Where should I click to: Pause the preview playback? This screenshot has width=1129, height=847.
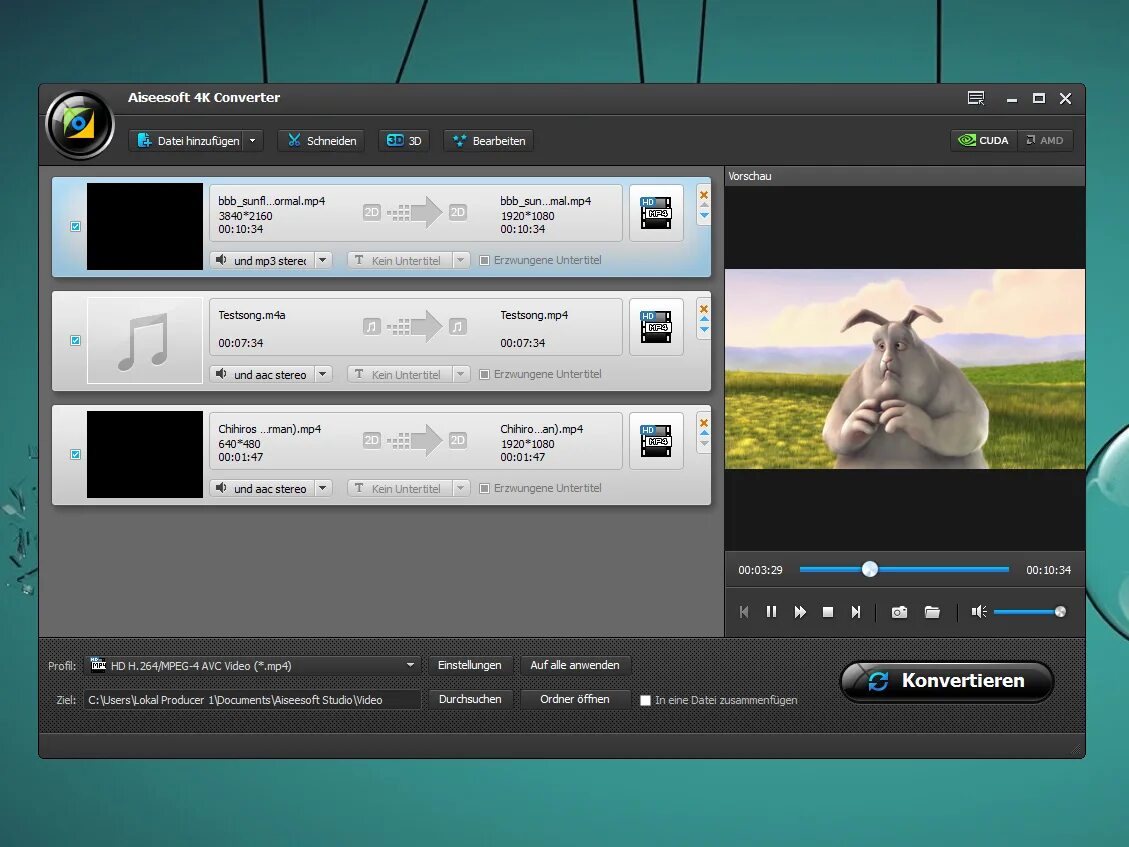[771, 611]
